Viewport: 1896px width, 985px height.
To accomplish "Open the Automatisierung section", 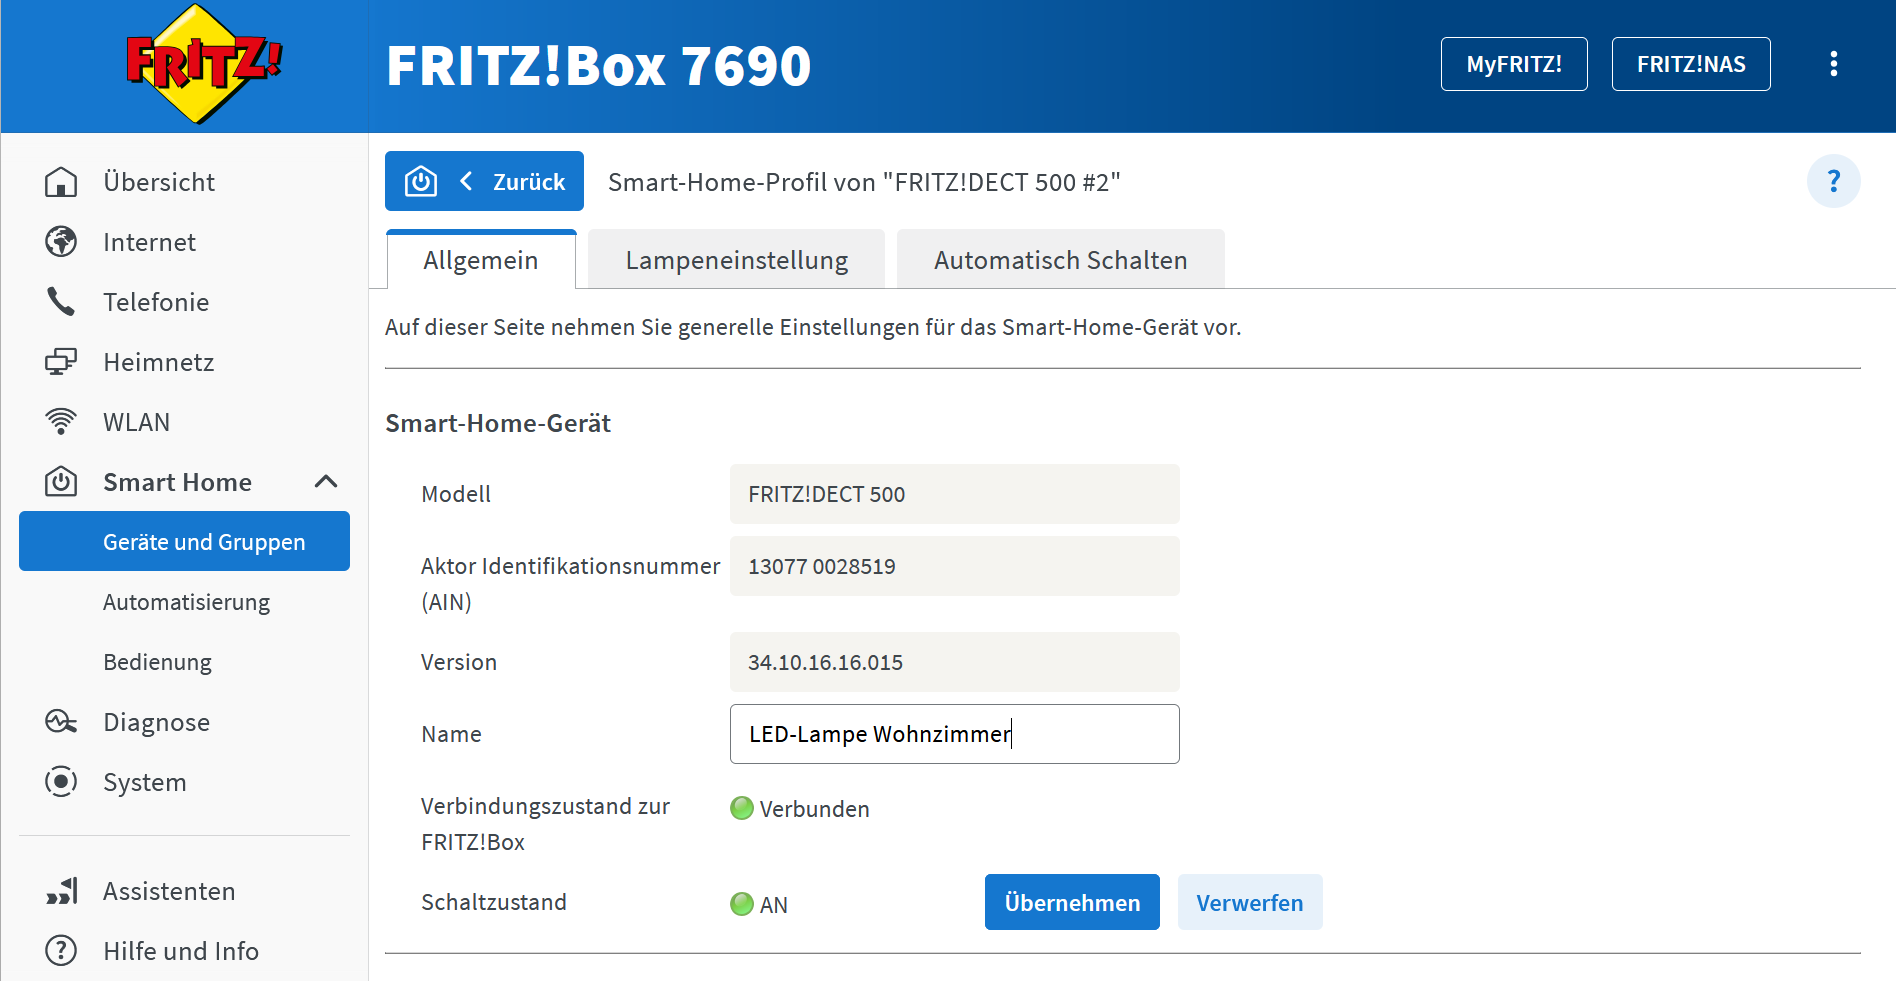I will [x=186, y=601].
